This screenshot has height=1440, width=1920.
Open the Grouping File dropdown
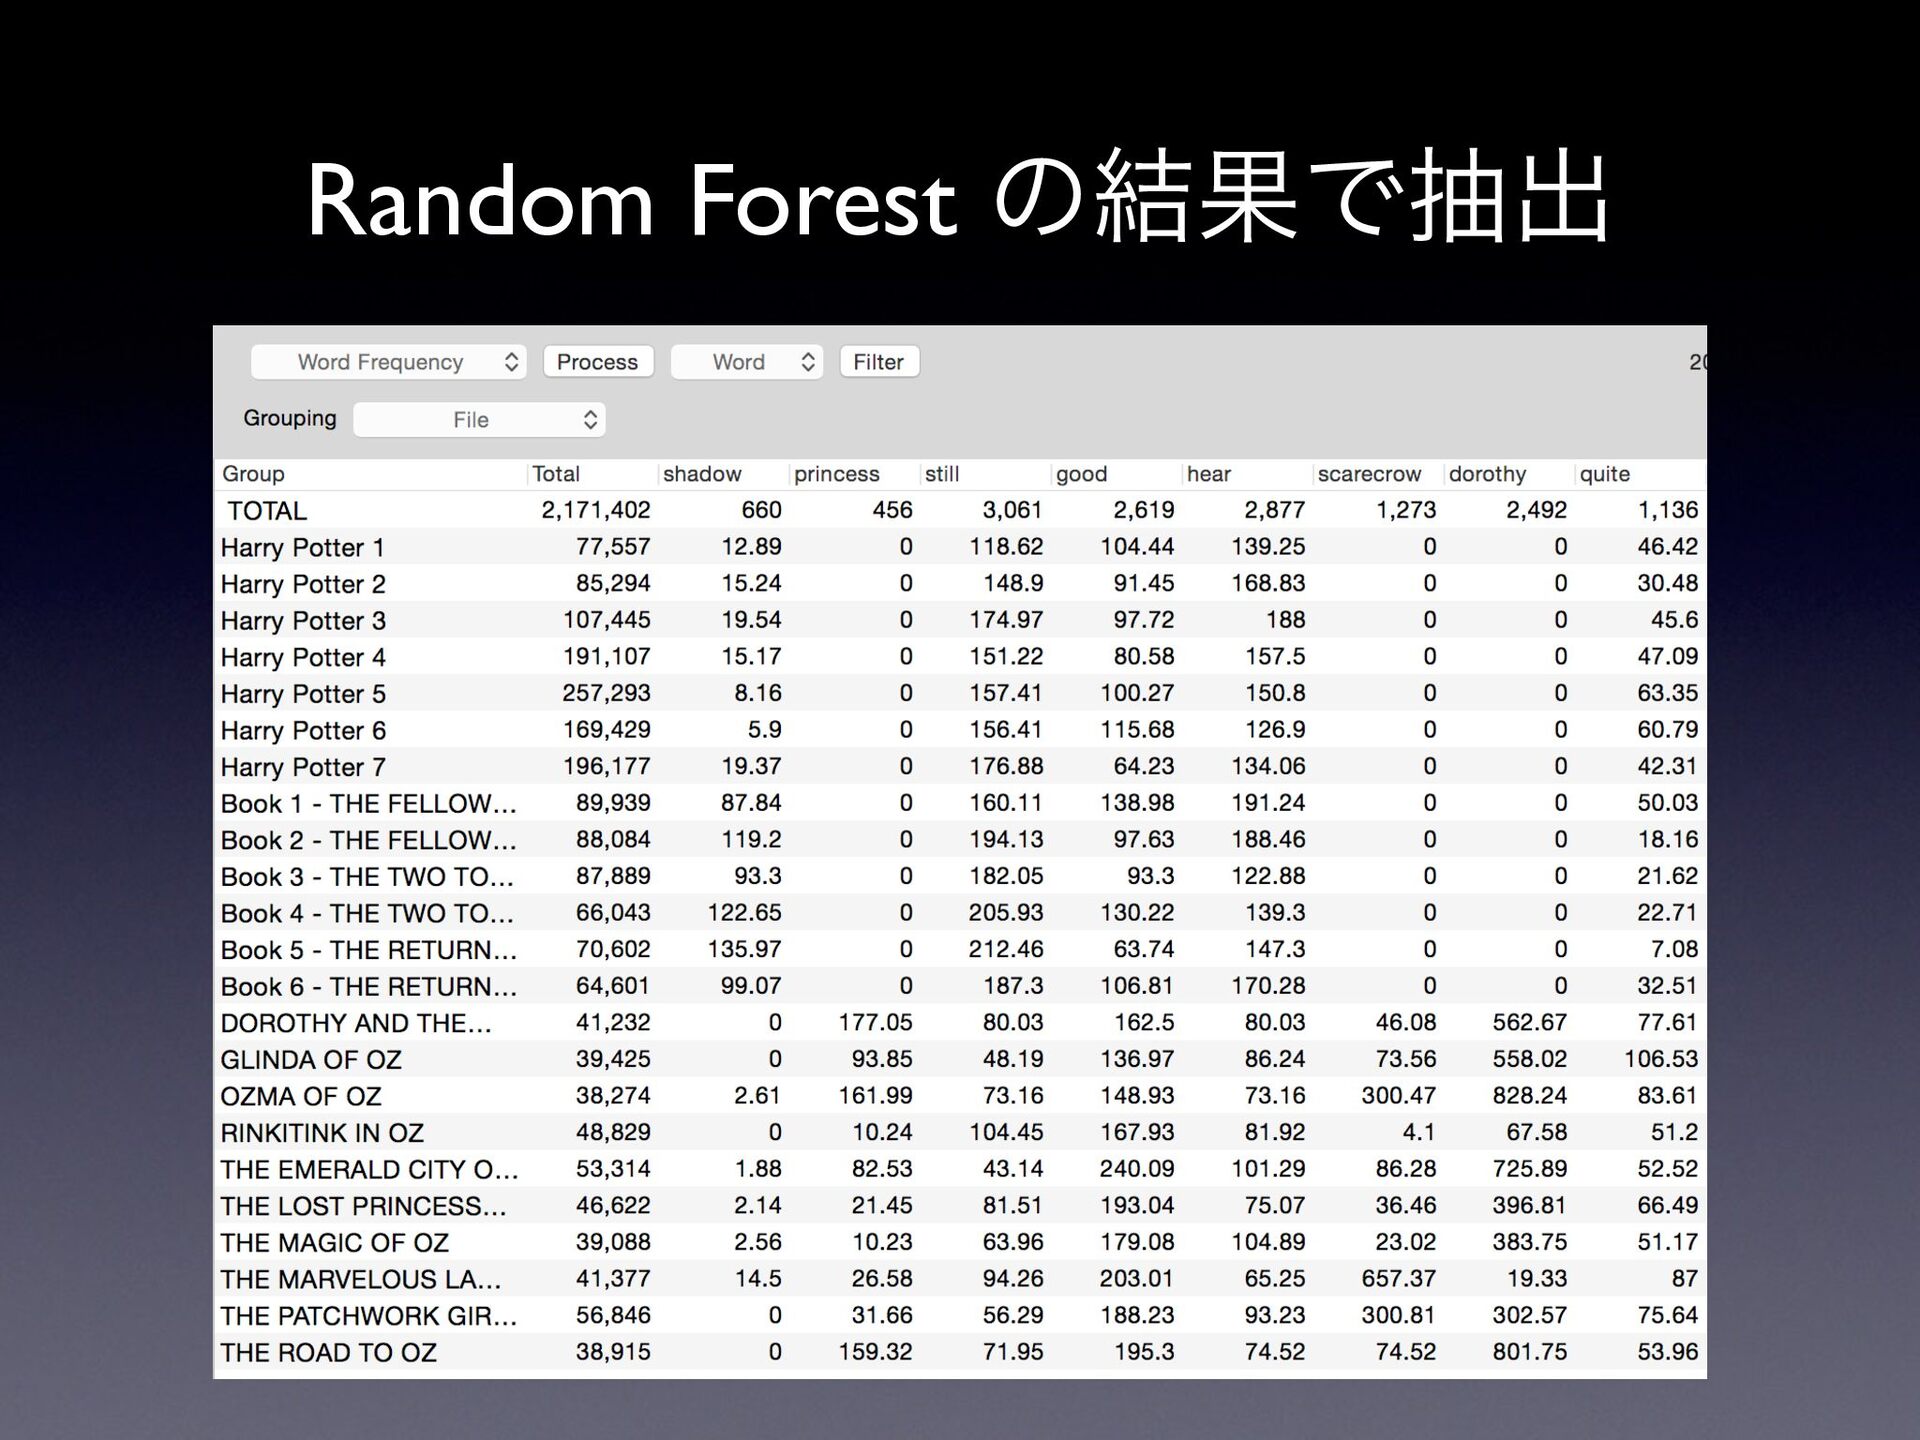pyautogui.click(x=479, y=419)
